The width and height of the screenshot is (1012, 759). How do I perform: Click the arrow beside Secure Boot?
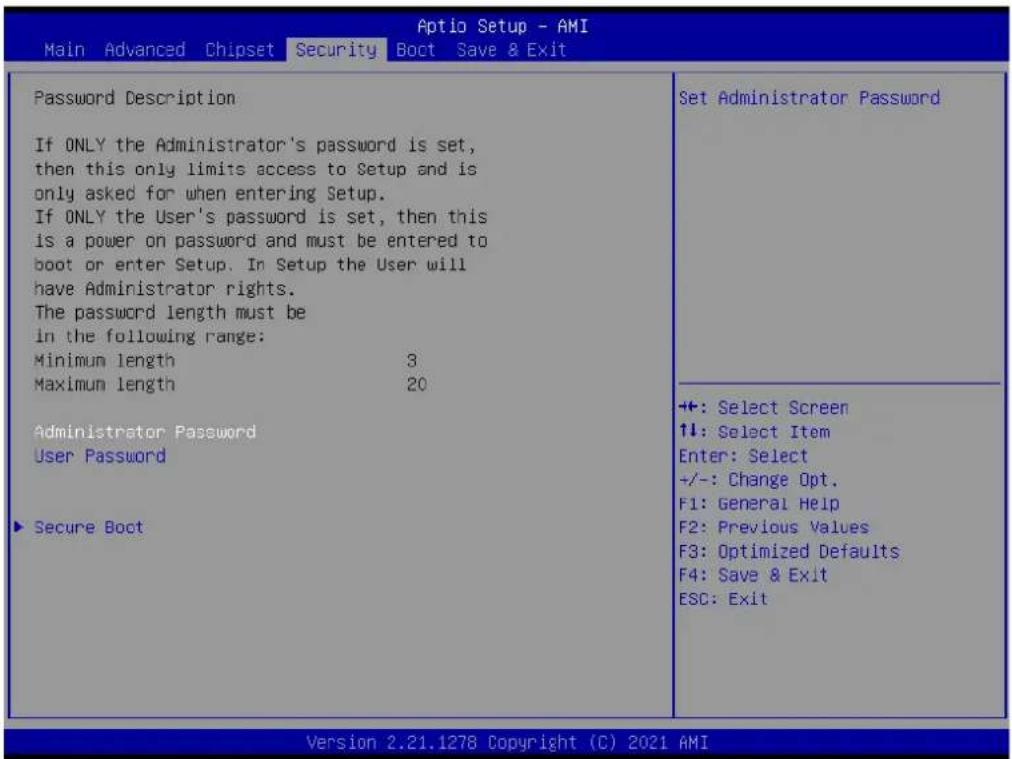point(19,527)
